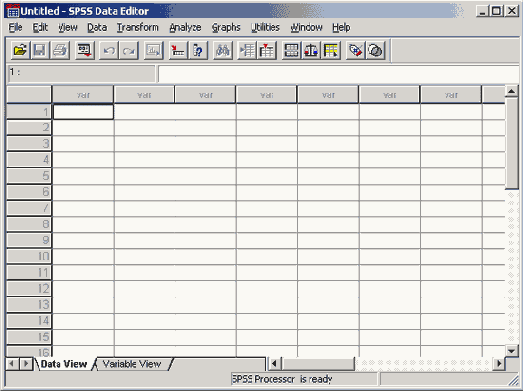Click the Undo arrow icon
Viewport: 523px width, 391px height.
tap(109, 51)
